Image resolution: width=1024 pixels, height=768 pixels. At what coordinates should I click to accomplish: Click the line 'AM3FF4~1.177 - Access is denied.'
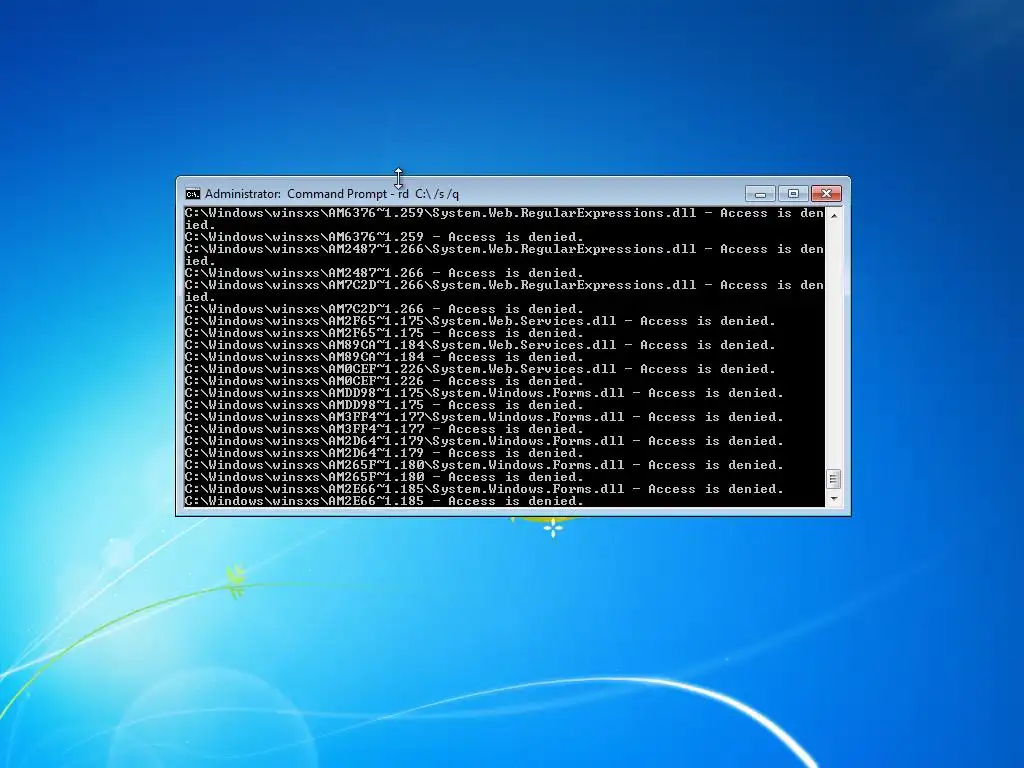(x=384, y=429)
